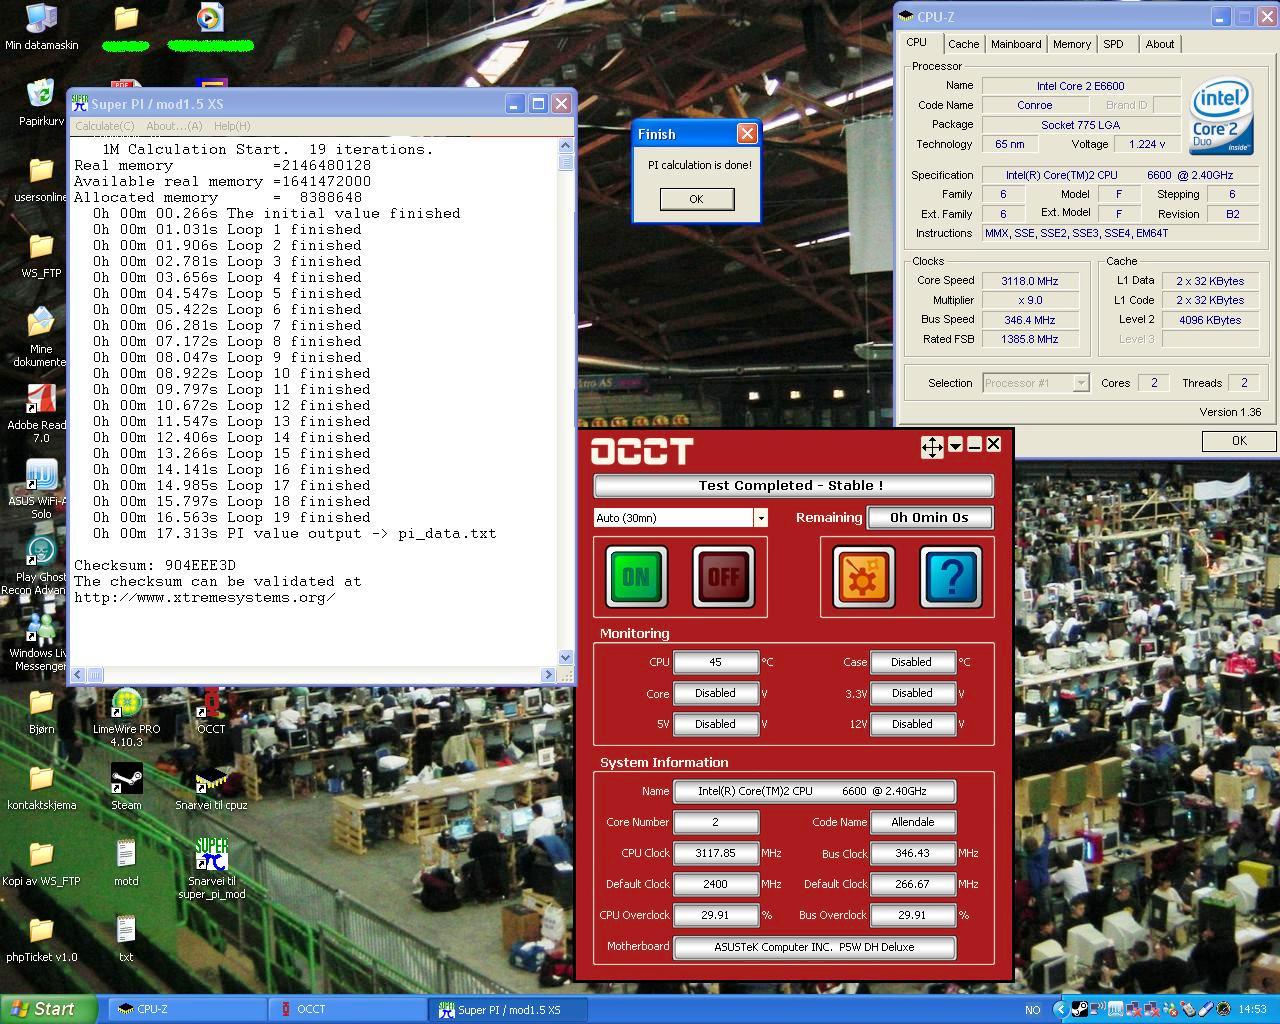Viewport: 1280px width, 1024px height.
Task: Open CPU-Z Processor #1 selection dropdown
Action: [x=1035, y=383]
